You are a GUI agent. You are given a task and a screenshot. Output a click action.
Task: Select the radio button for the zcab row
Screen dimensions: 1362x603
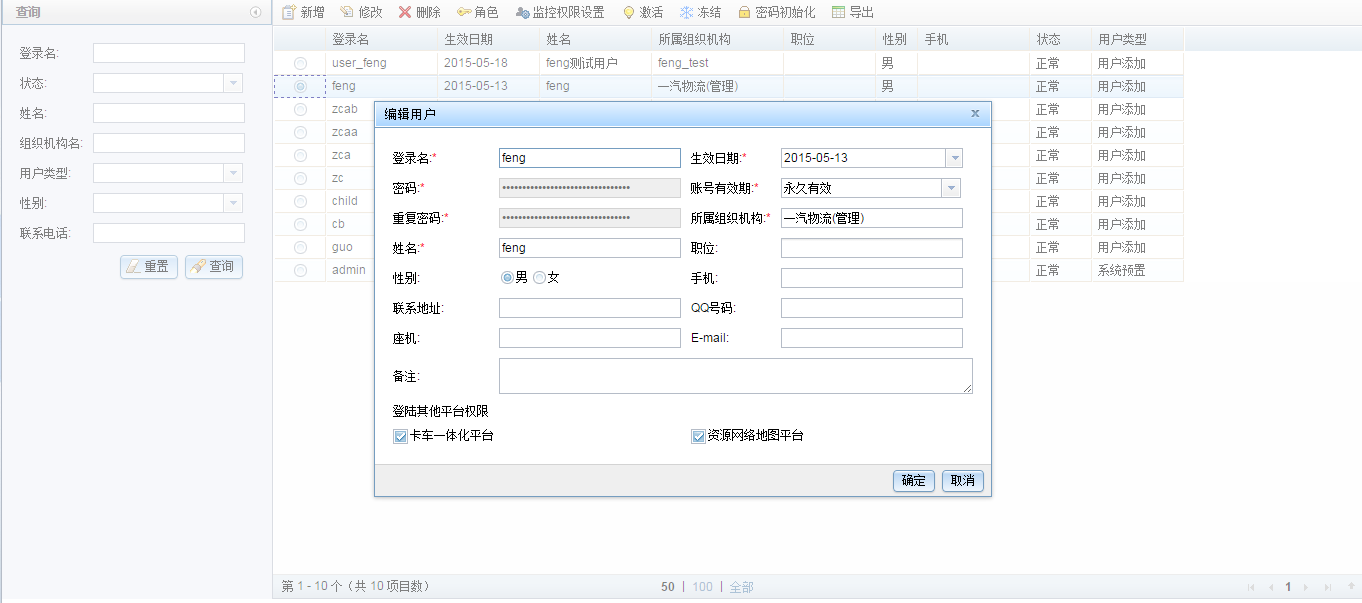tap(300, 109)
